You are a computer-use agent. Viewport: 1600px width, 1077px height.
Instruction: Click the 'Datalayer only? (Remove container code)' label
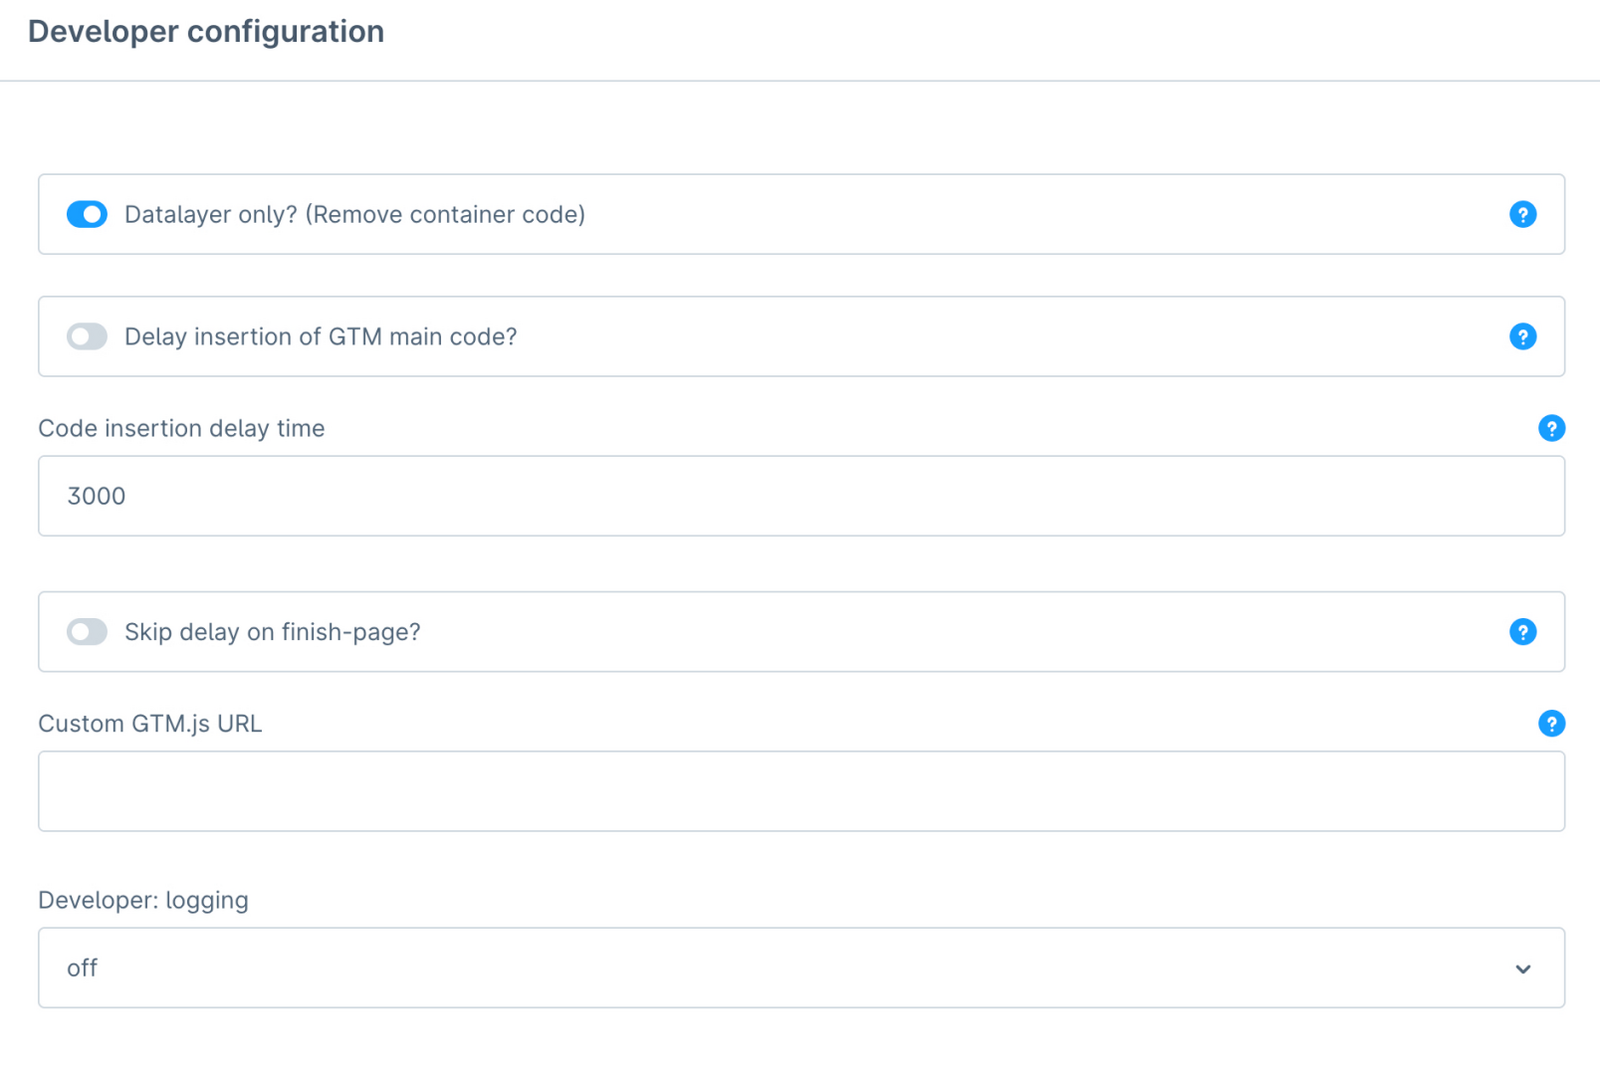tap(354, 214)
